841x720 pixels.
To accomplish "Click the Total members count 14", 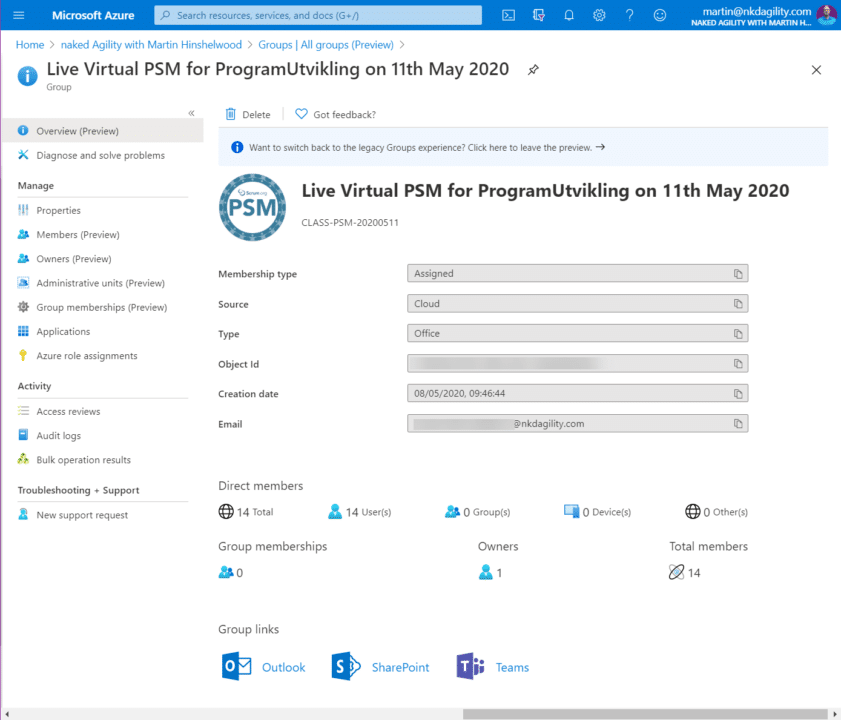I will click(x=684, y=572).
